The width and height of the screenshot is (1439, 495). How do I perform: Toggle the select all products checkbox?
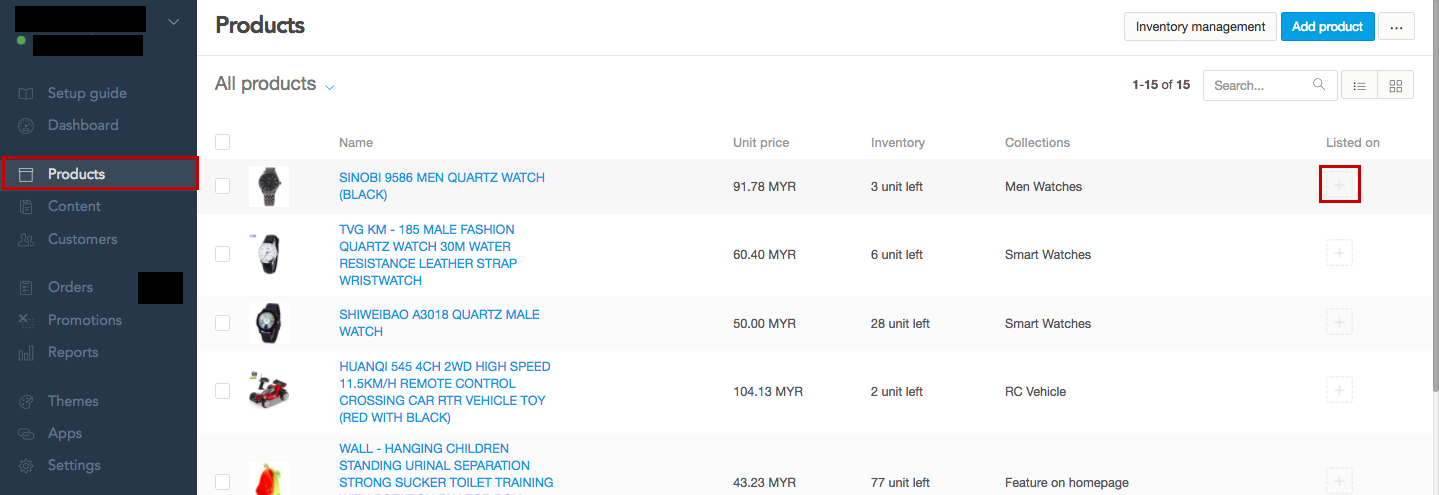click(x=222, y=142)
